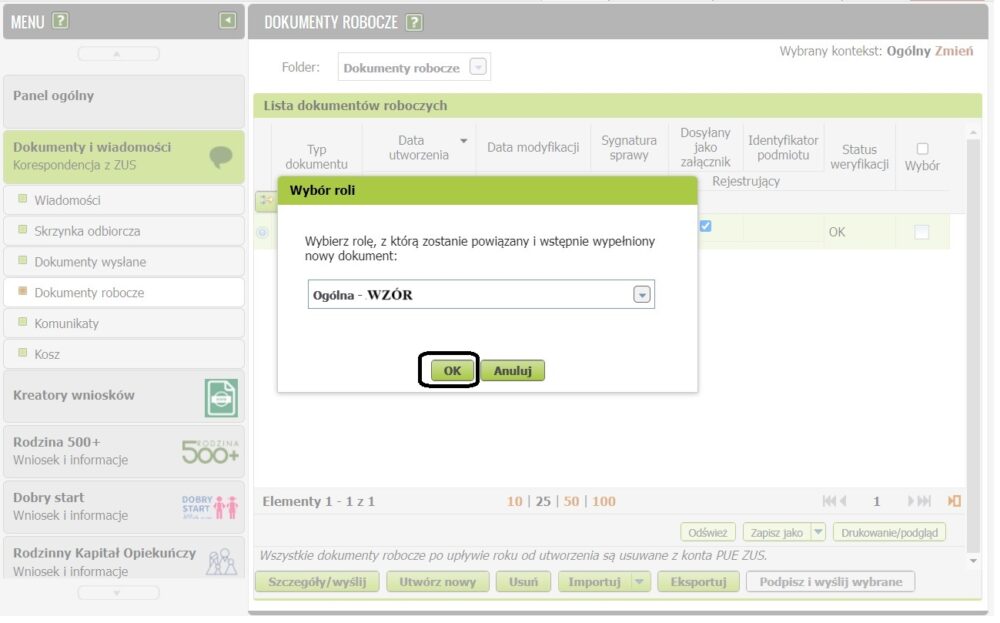Open help icon beside Dokumenty robocze title

point(414,22)
